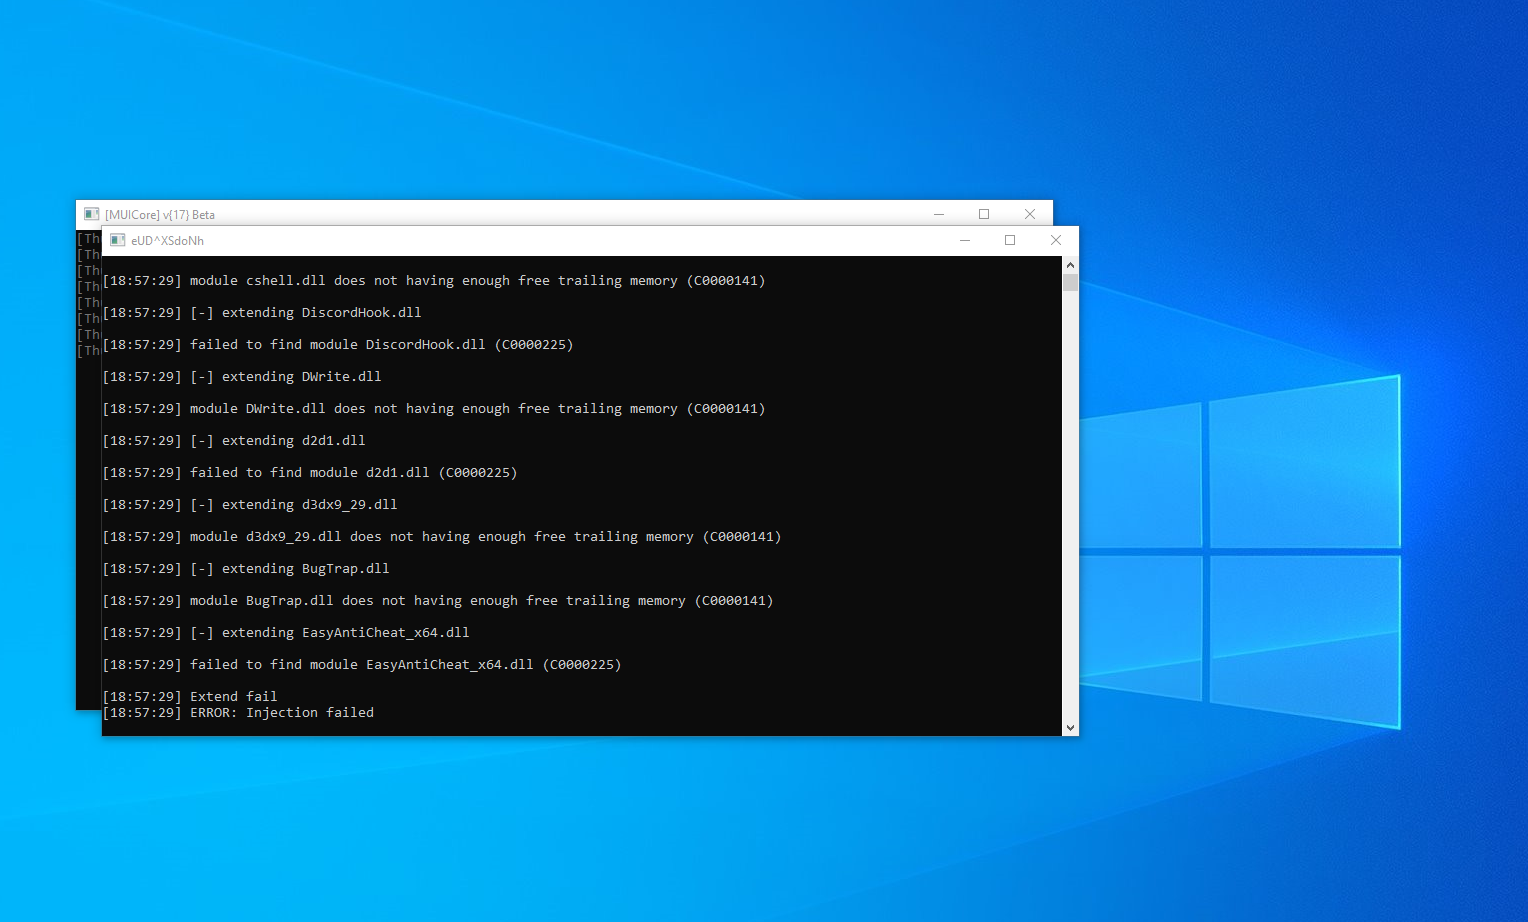1528x922 pixels.
Task: Maximize the MUICore v{17} Beta window
Action: click(984, 214)
